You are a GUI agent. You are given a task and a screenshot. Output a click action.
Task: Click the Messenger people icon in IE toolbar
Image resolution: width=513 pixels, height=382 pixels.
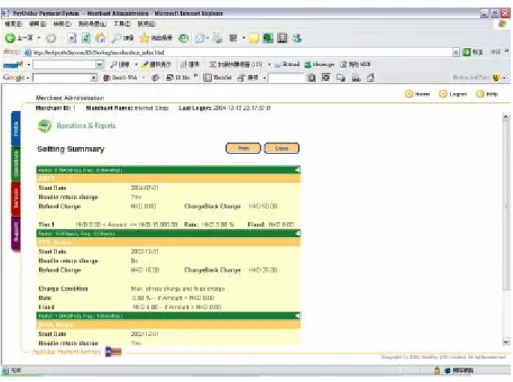pos(297,38)
